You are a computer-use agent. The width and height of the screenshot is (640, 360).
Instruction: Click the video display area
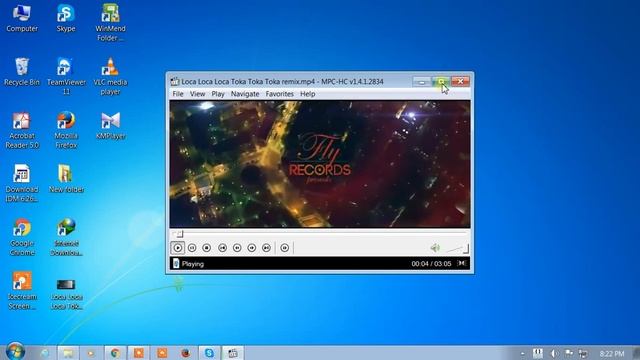pyautogui.click(x=320, y=164)
